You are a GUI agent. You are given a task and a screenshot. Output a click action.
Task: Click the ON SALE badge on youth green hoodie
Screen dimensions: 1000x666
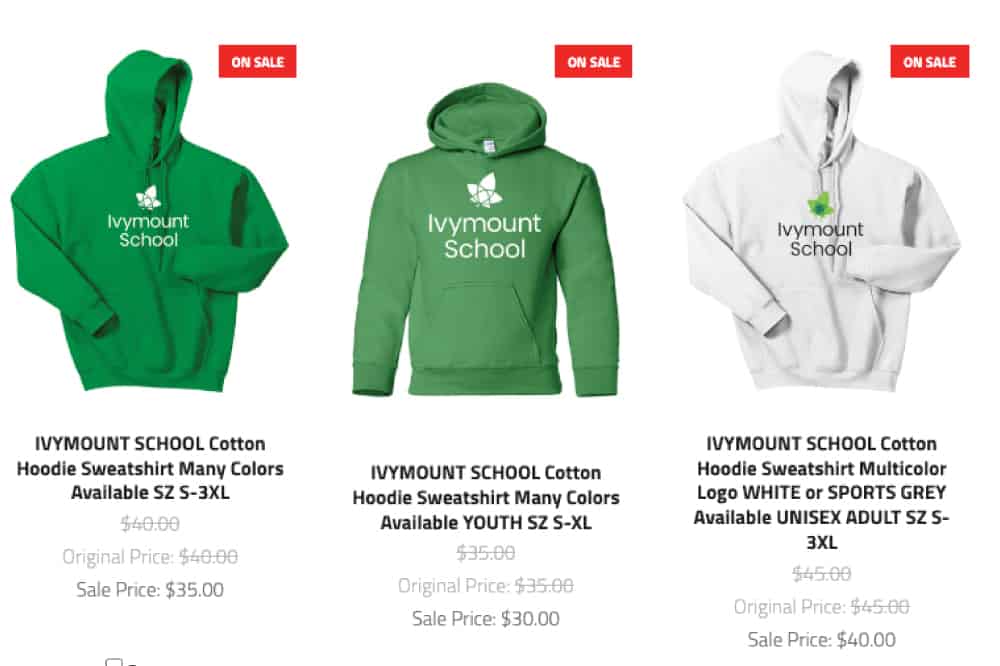[593, 61]
